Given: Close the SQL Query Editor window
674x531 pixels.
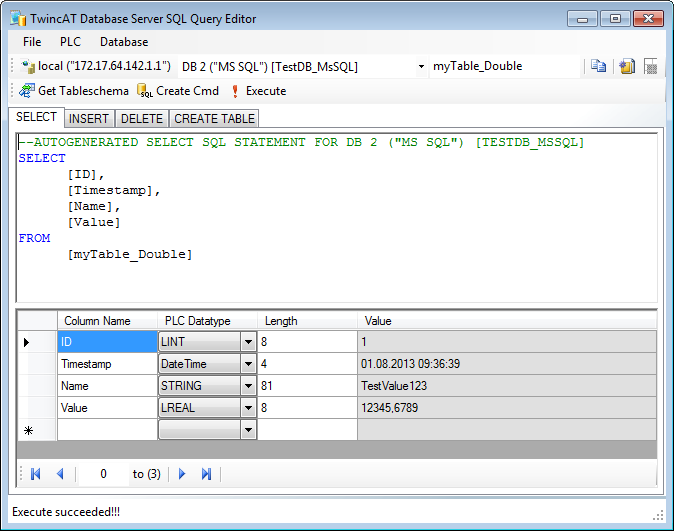Looking at the screenshot, I should click(648, 19).
